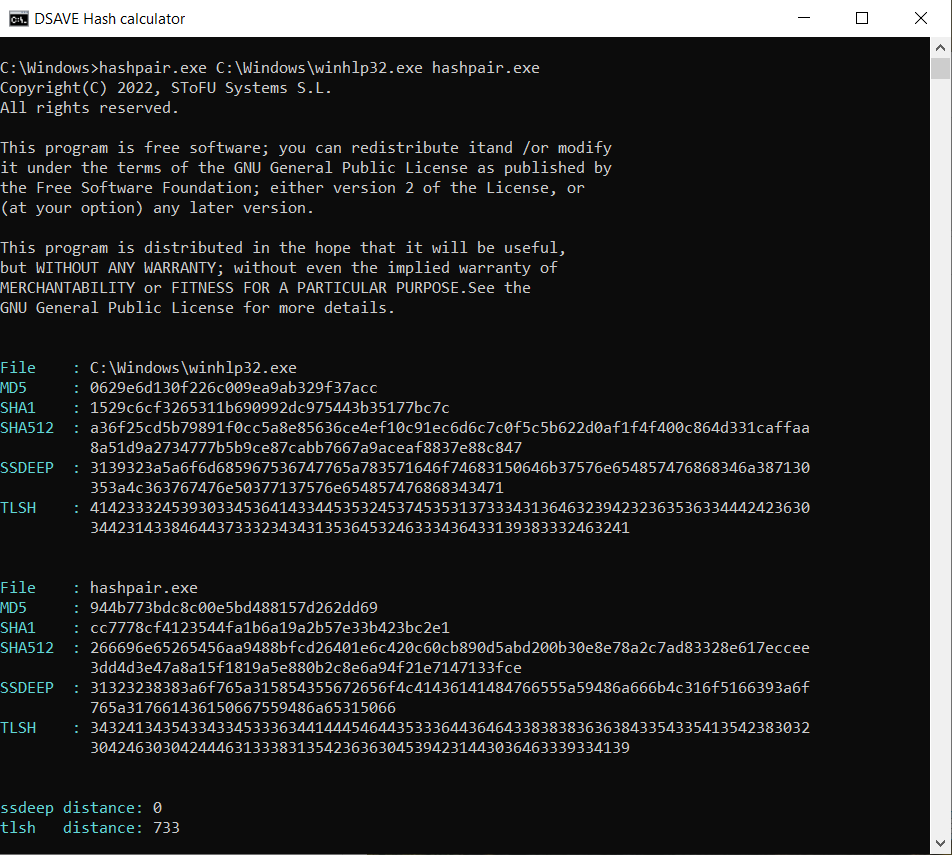
Task: Click the C:\Windows\winhlp32.exe path in the File line
Action: 193,368
